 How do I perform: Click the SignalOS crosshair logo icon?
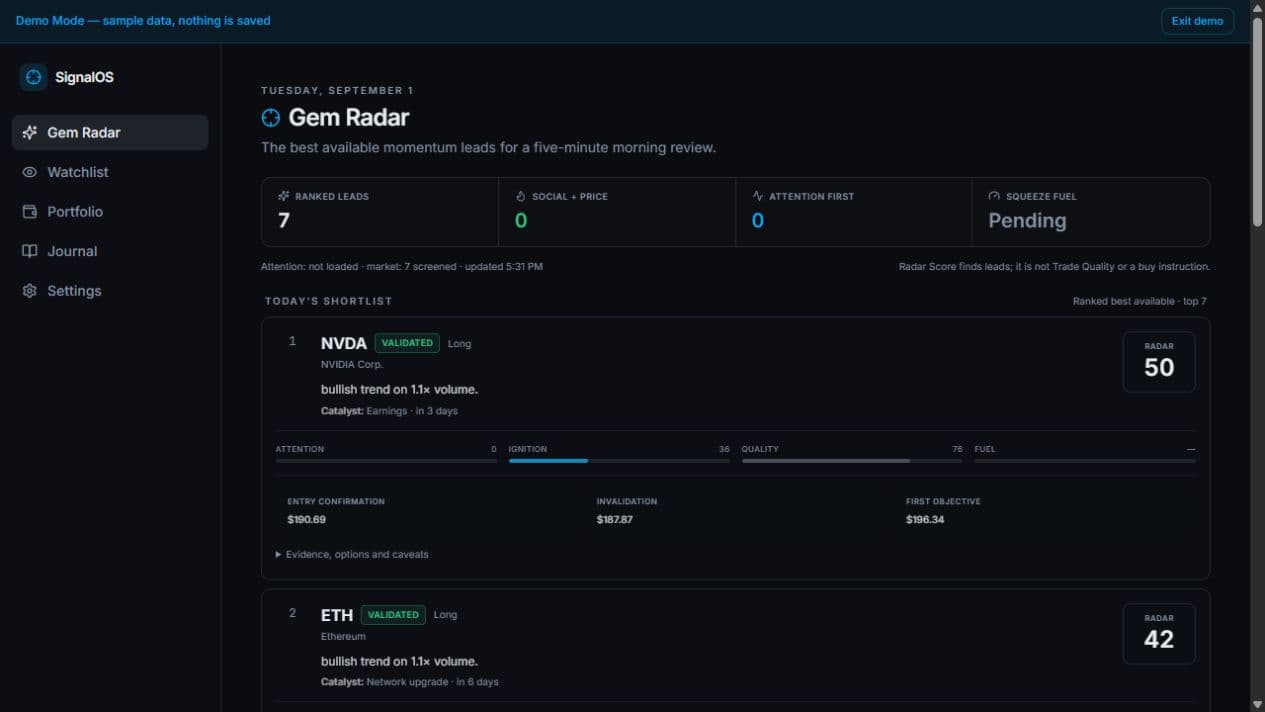coord(33,77)
